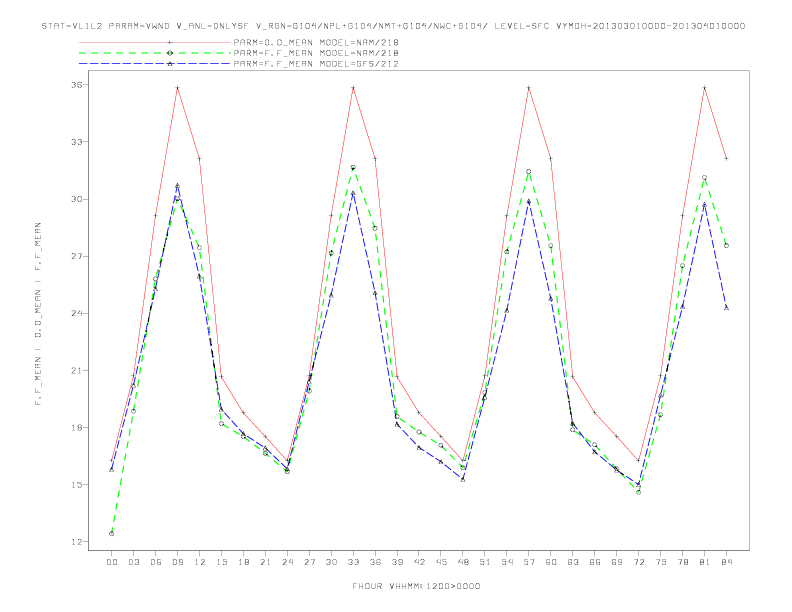792x612 pixels.
Task: Click x-axis tick label 09
Action: [177, 562]
